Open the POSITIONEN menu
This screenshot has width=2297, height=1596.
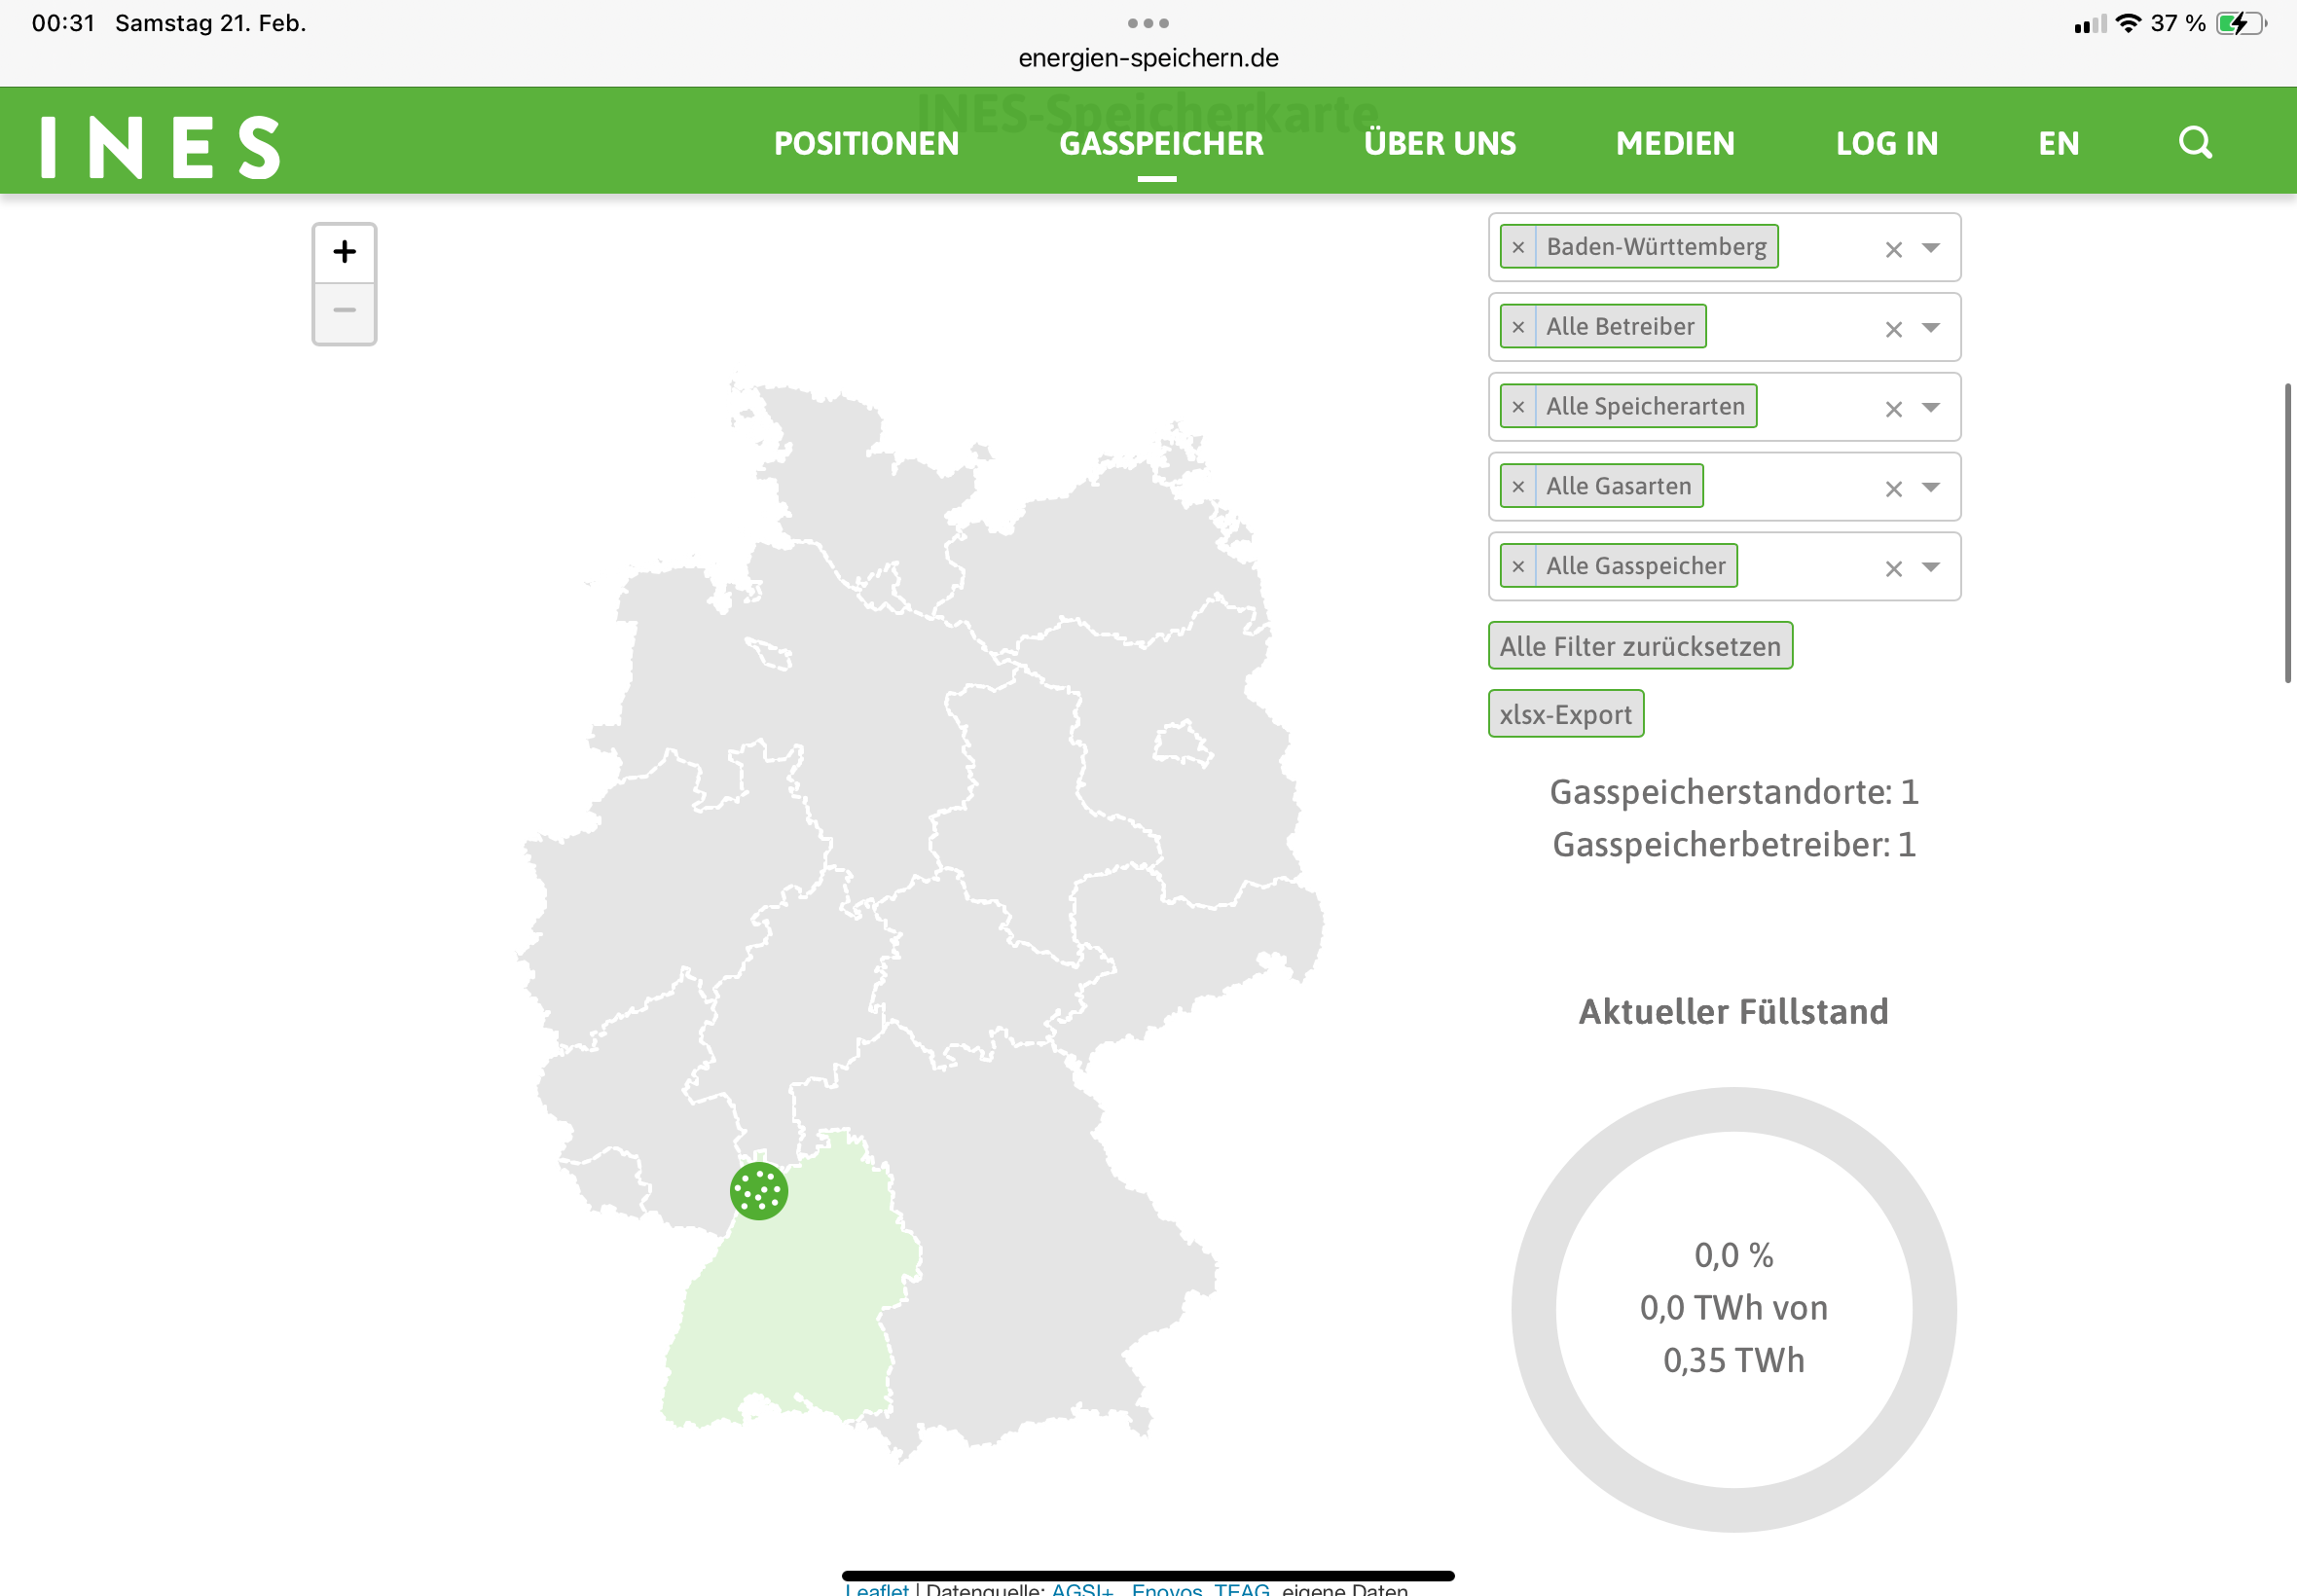coord(866,143)
